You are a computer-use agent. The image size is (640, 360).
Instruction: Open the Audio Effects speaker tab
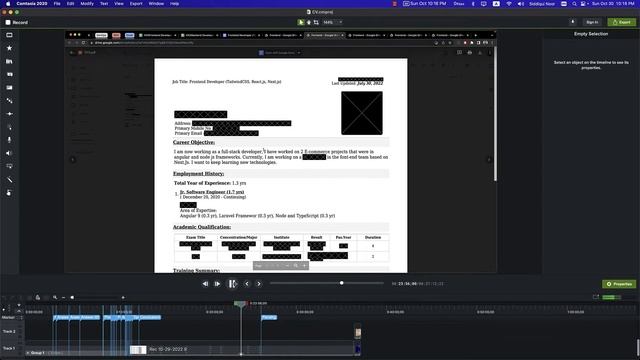click(x=9, y=153)
